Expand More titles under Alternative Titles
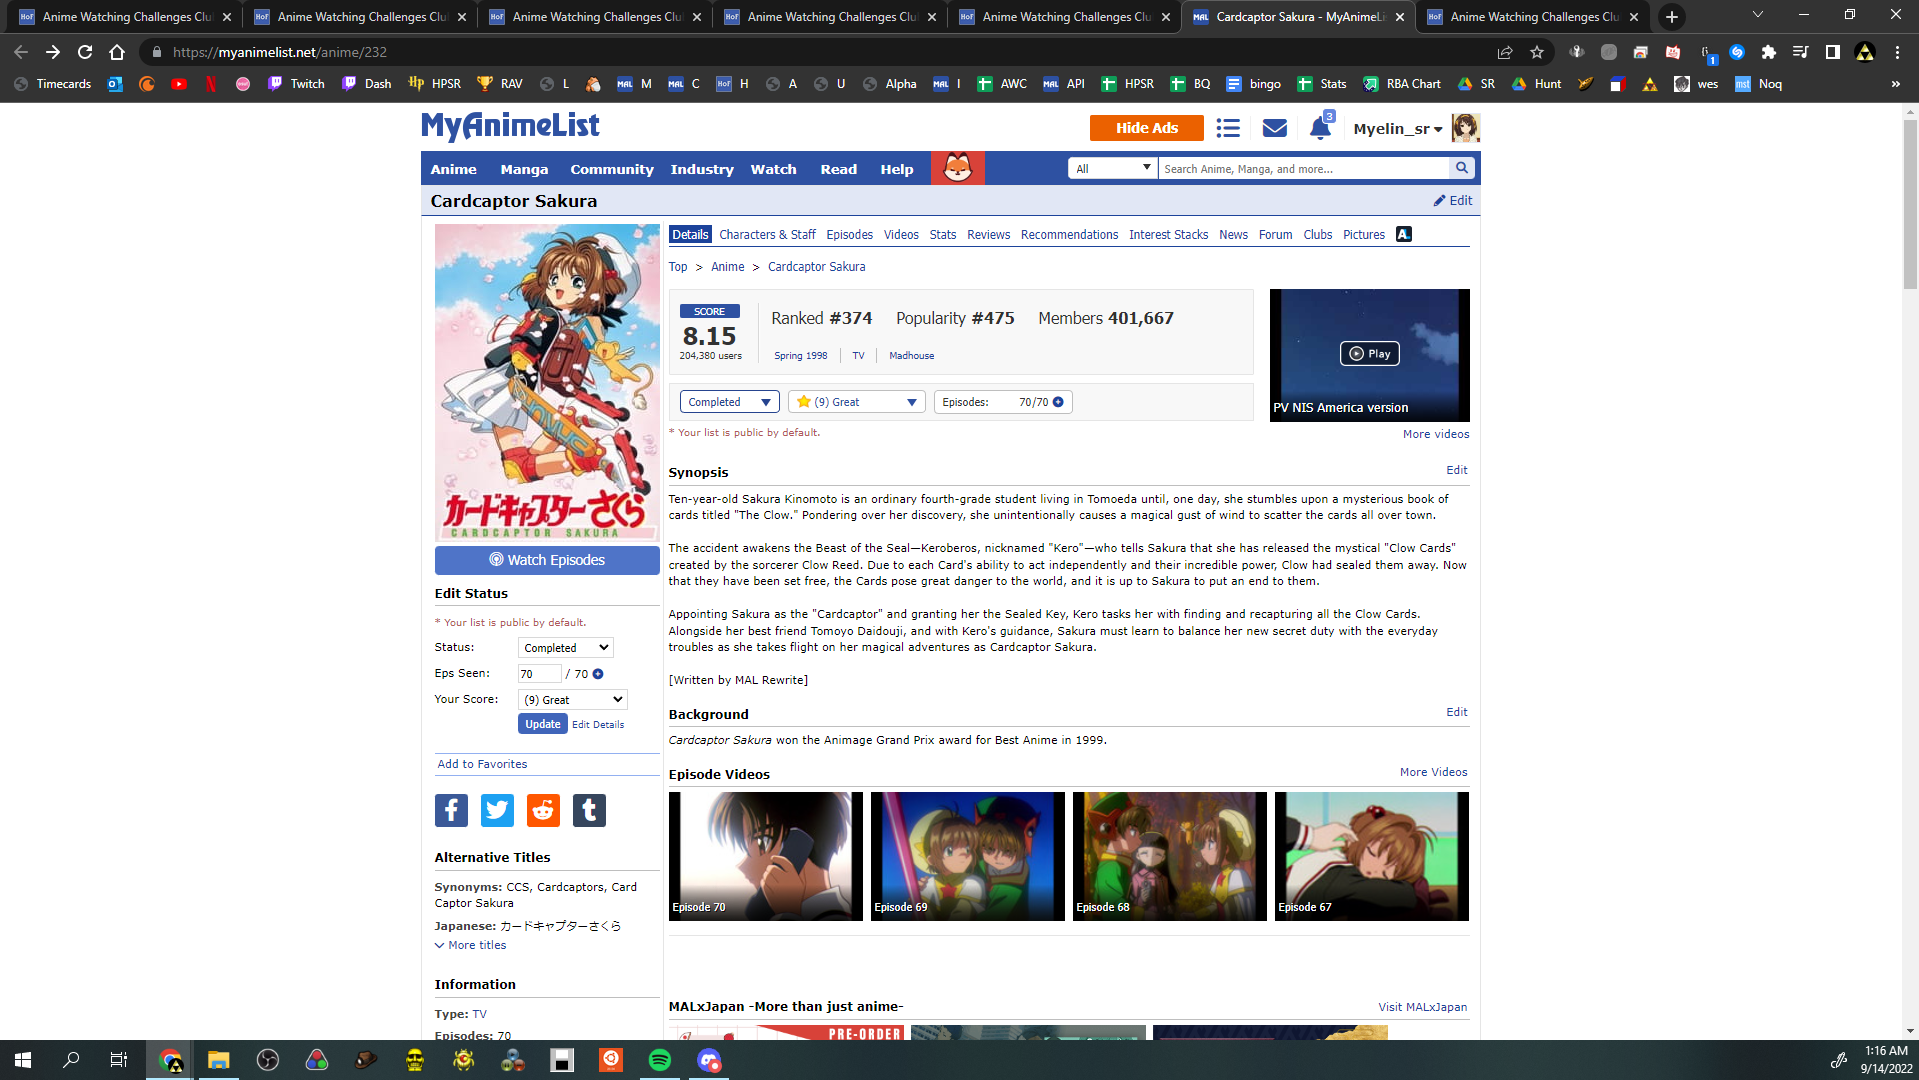Viewport: 1919px width, 1080px height. coord(470,945)
